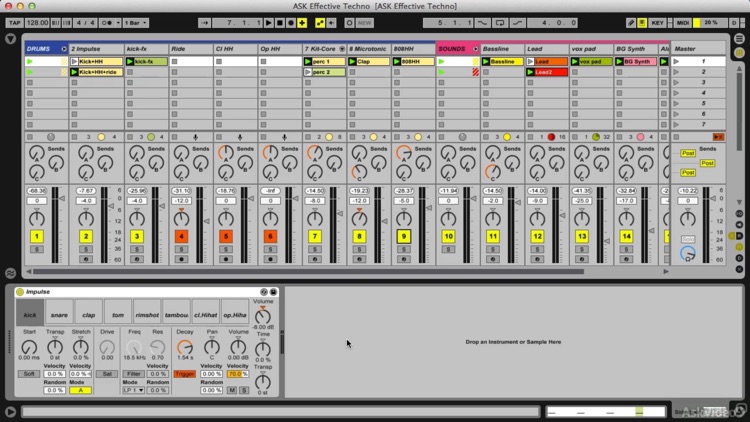This screenshot has height=422, width=750.
Task: Toggle the Impulse device activator circle
Action: (20, 292)
